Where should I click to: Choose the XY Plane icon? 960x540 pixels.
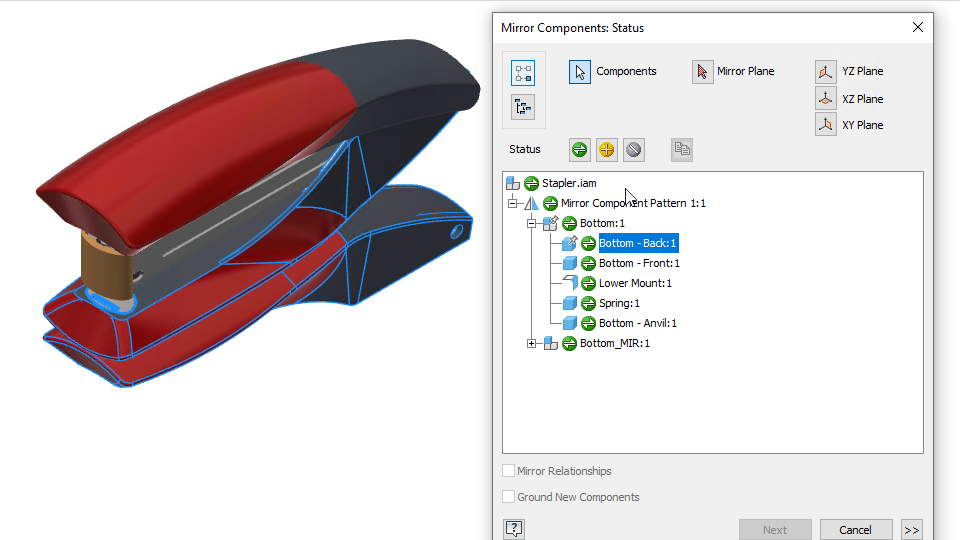click(x=825, y=125)
